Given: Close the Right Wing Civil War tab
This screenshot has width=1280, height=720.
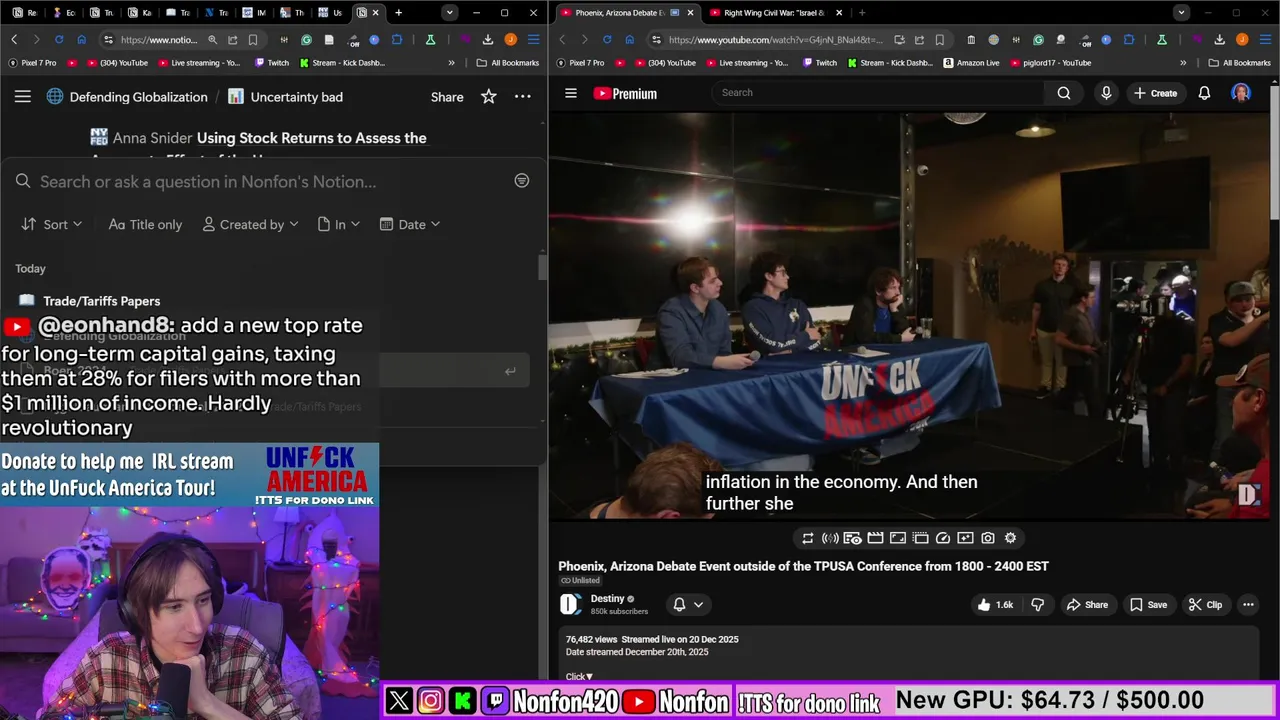Looking at the screenshot, I should click(839, 12).
